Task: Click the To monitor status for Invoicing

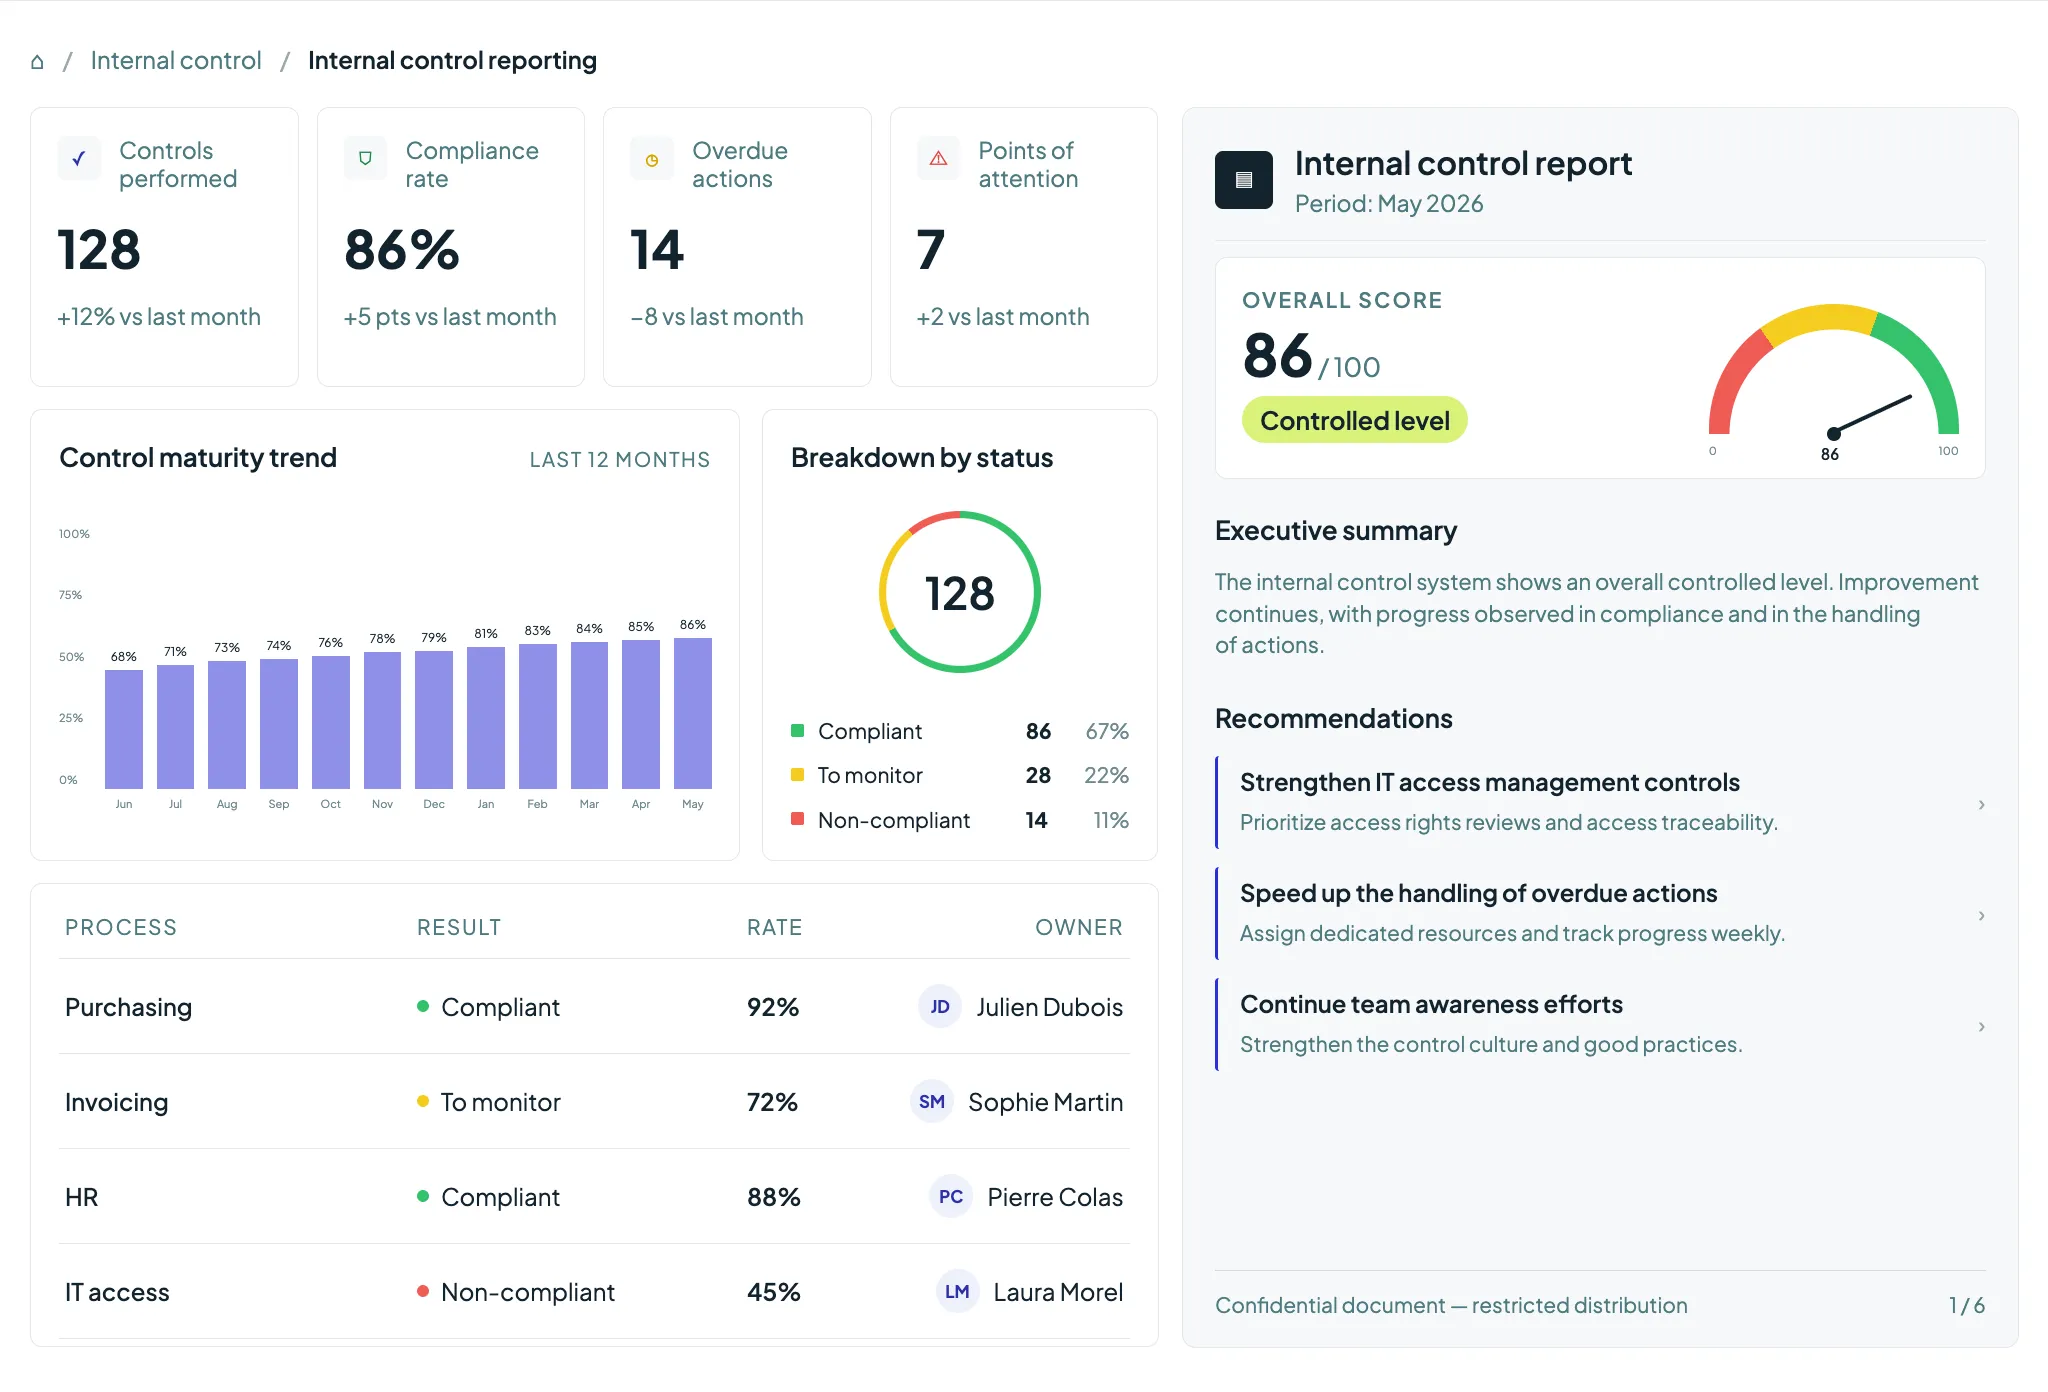Action: [489, 1102]
